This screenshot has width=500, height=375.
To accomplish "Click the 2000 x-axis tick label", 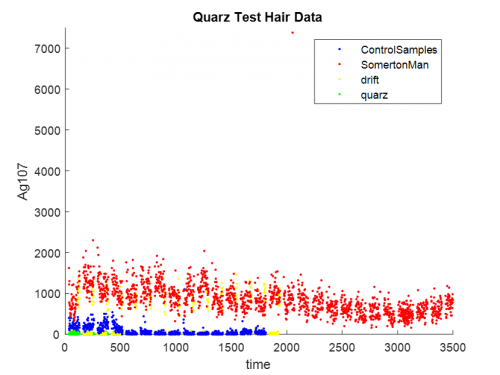I will (x=286, y=348).
